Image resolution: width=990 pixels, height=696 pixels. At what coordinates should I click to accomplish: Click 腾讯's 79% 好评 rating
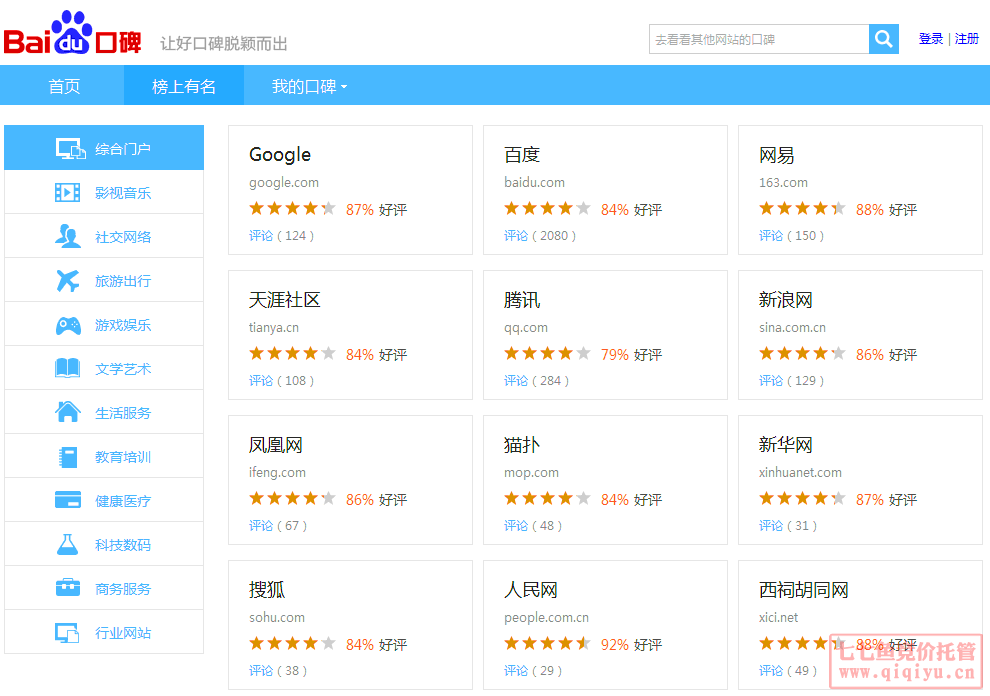[x=631, y=355]
